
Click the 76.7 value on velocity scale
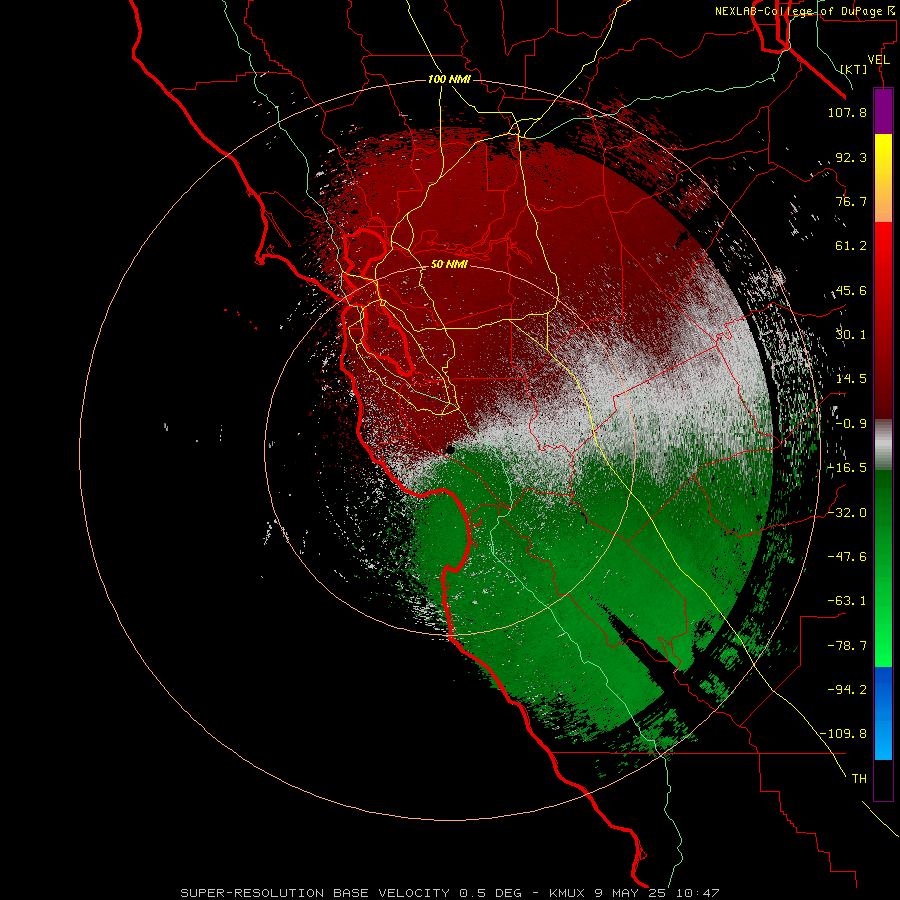851,201
